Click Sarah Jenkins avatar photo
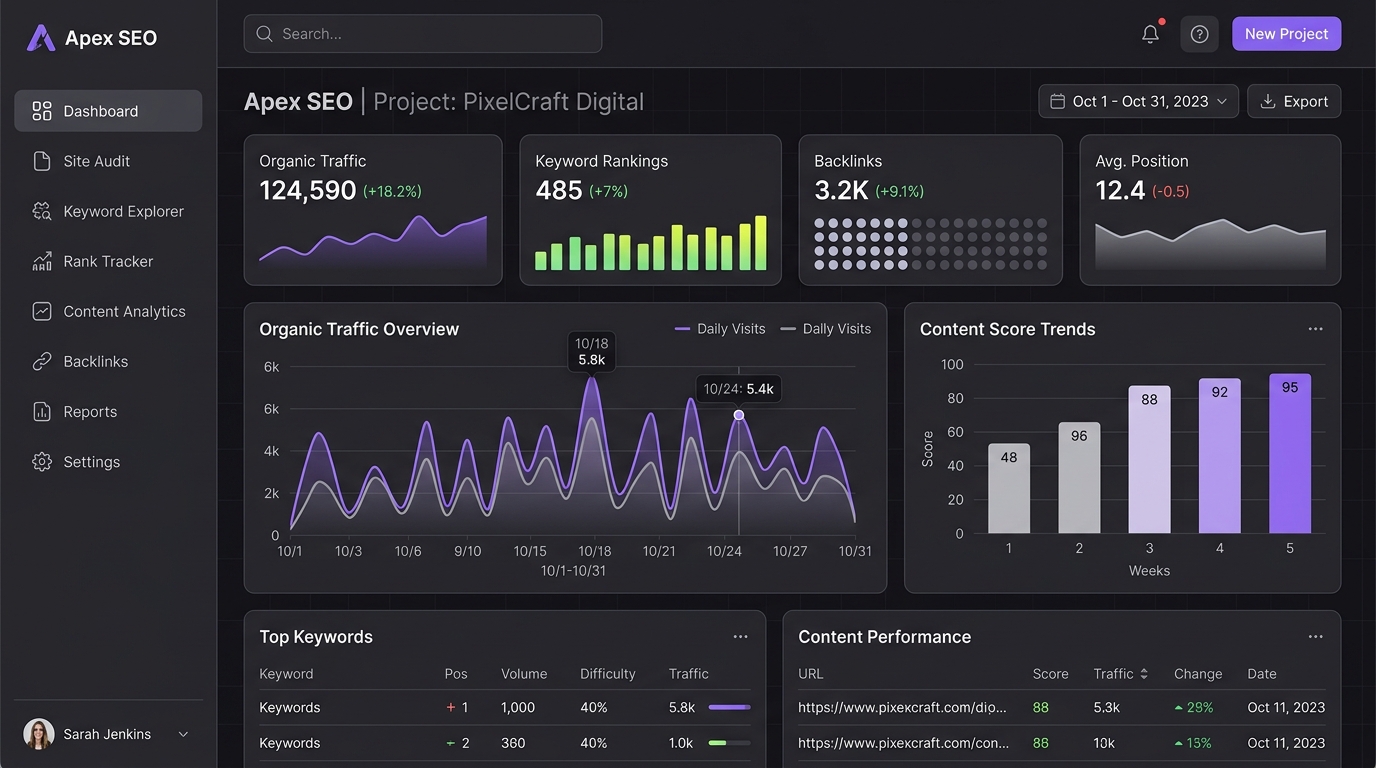Viewport: 1376px width, 768px height. click(x=39, y=734)
